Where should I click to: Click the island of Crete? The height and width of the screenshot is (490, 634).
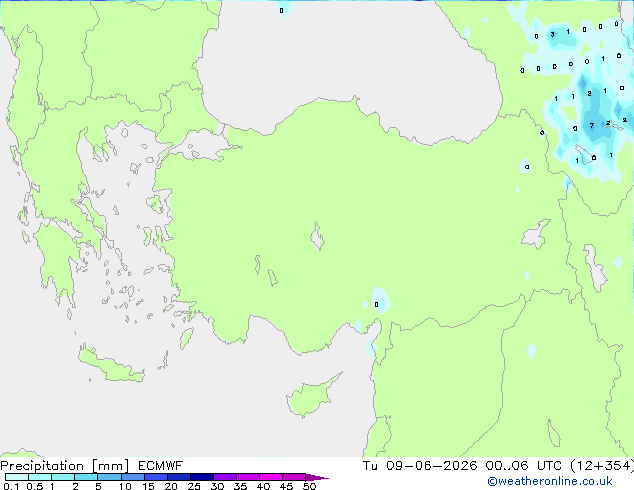[x=111, y=365]
